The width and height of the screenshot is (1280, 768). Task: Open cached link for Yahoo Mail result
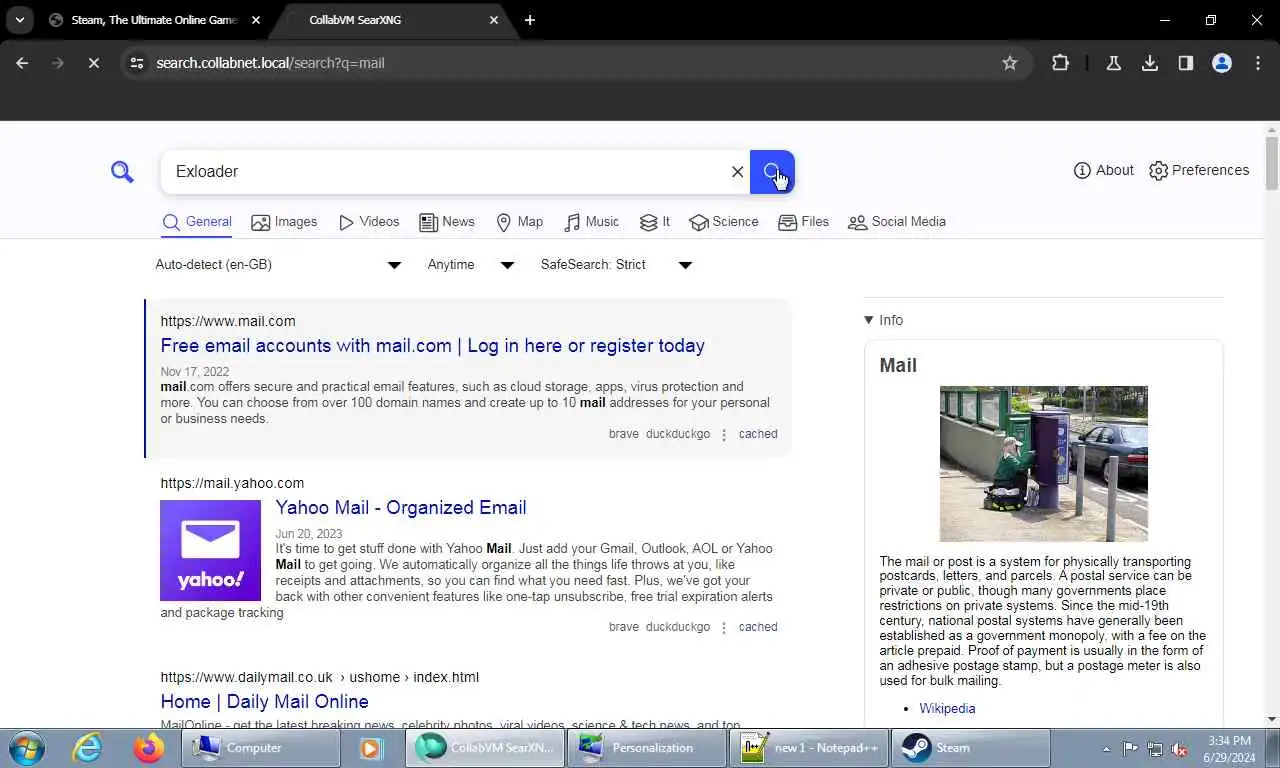click(758, 627)
